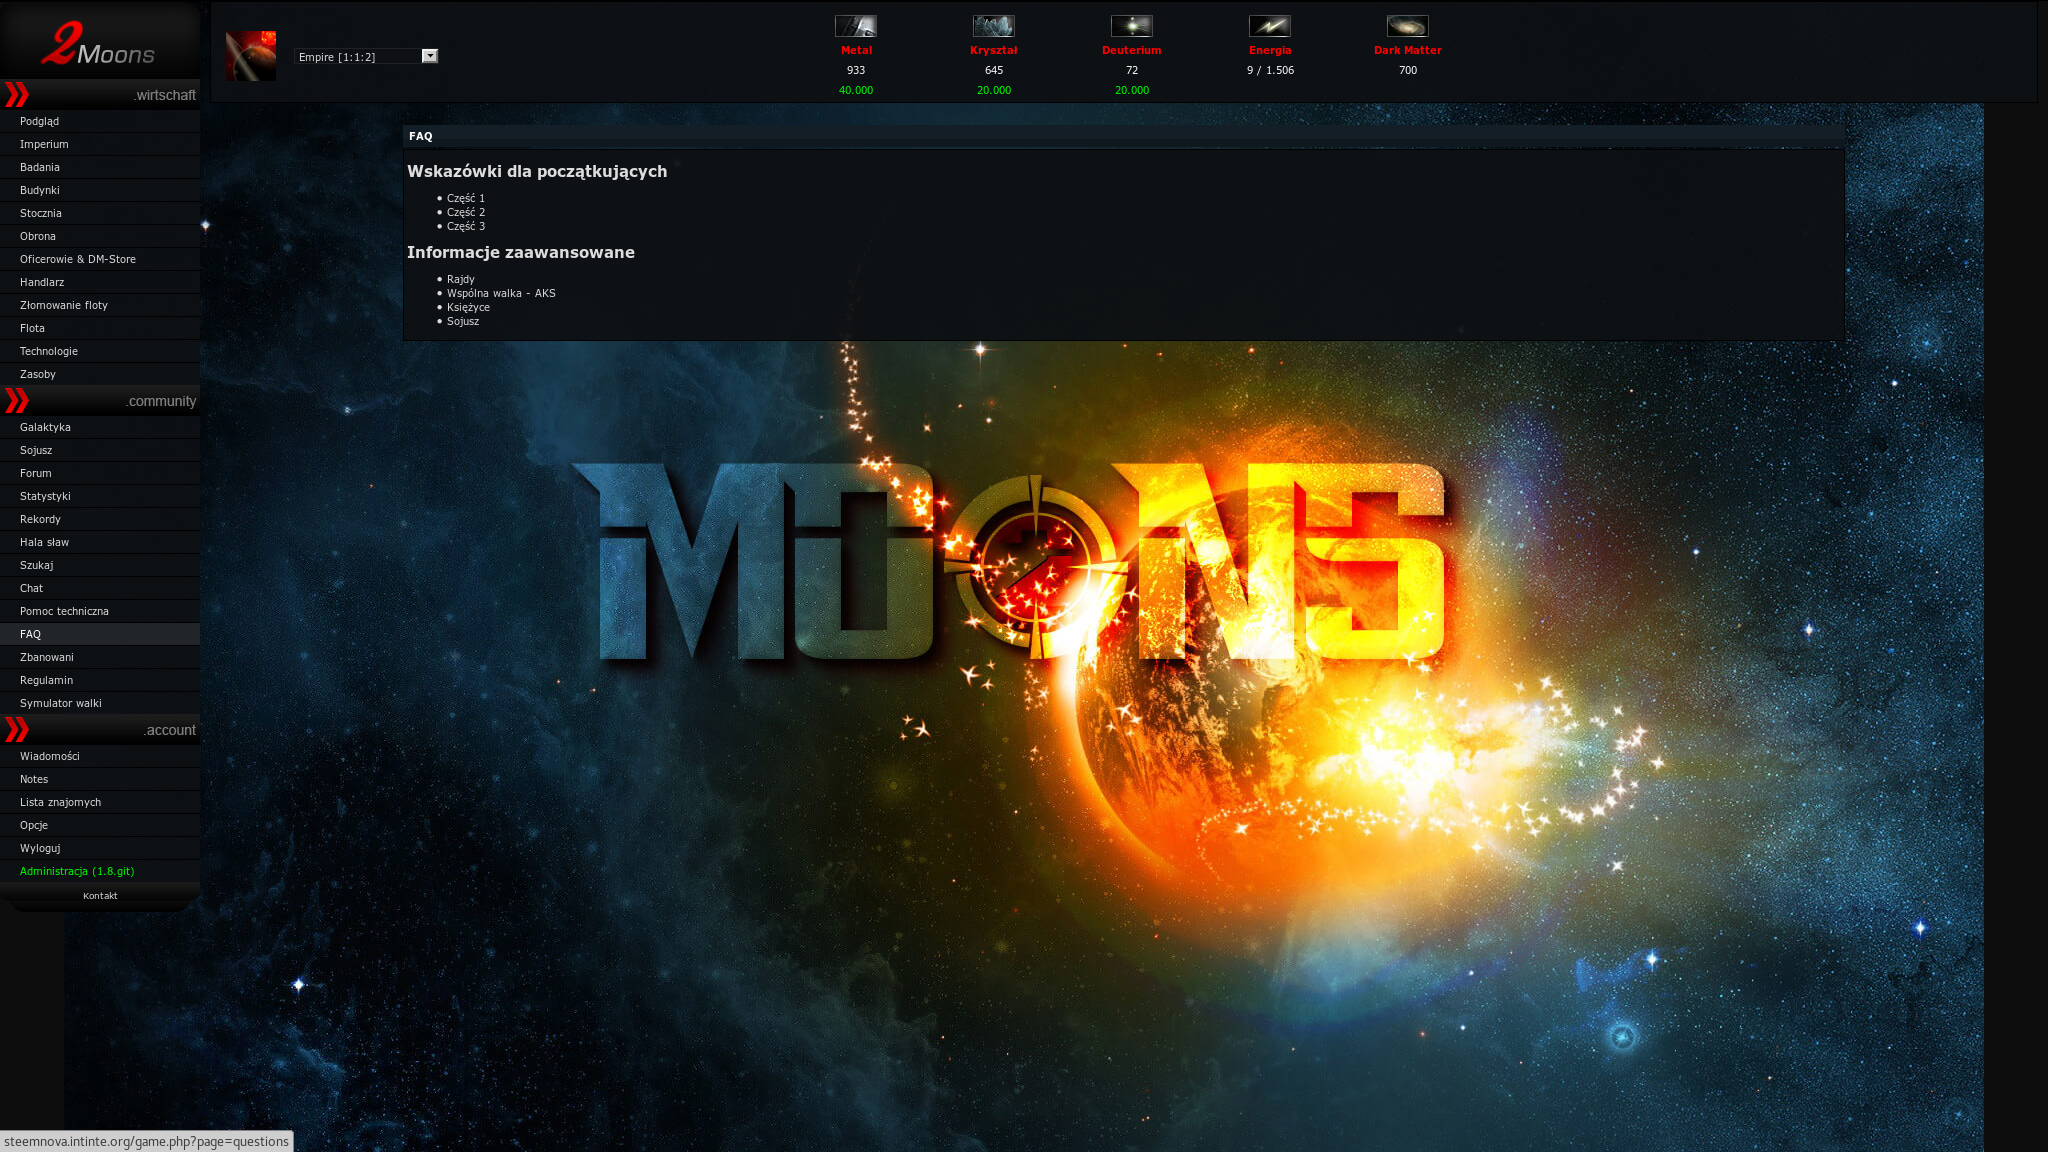
Task: Select FAQ in the sidebar
Action: [100, 634]
